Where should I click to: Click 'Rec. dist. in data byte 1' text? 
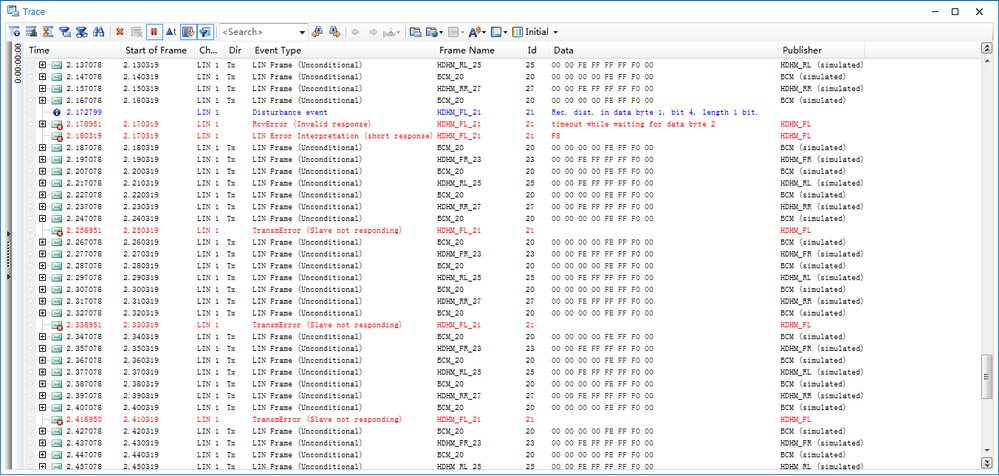pyautogui.click(x=606, y=112)
